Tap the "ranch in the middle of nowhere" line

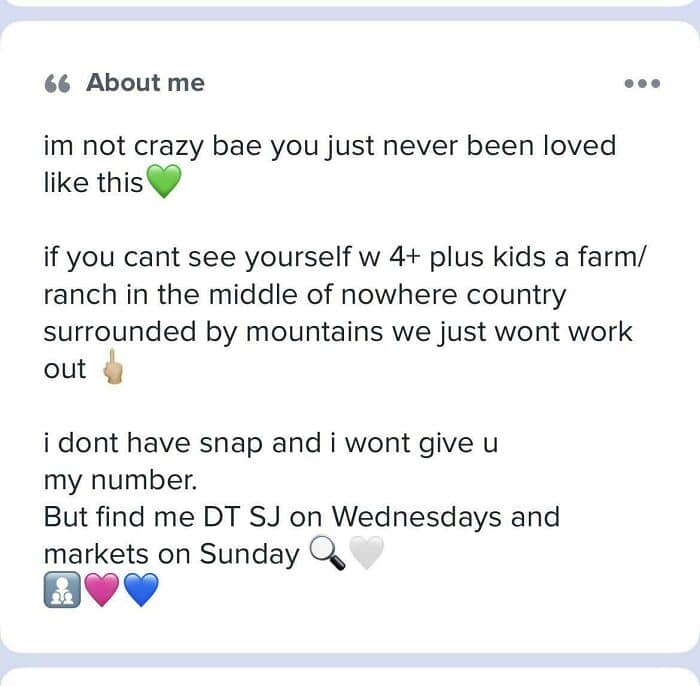point(304,295)
